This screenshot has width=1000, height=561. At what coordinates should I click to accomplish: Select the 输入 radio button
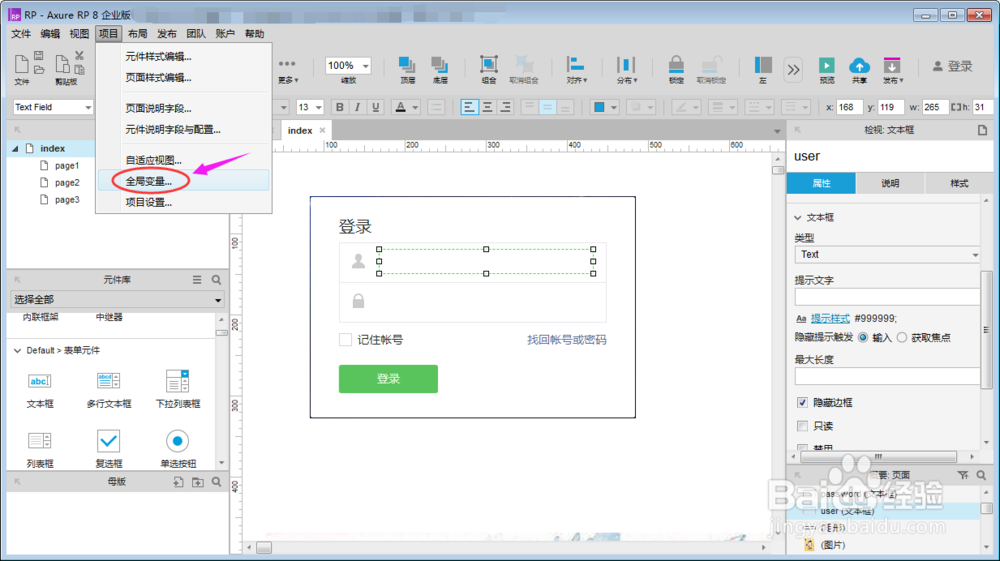click(863, 337)
